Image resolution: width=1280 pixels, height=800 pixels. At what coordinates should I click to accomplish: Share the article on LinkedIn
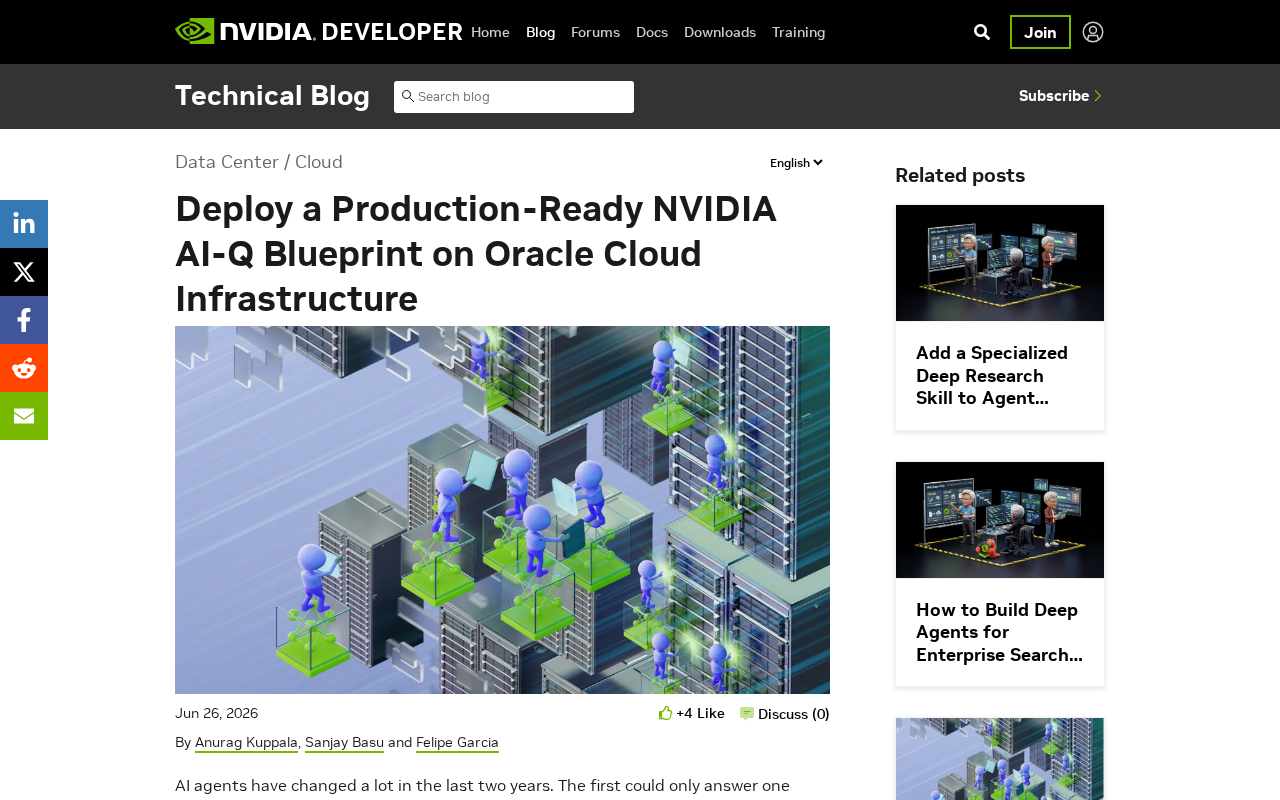coord(24,224)
